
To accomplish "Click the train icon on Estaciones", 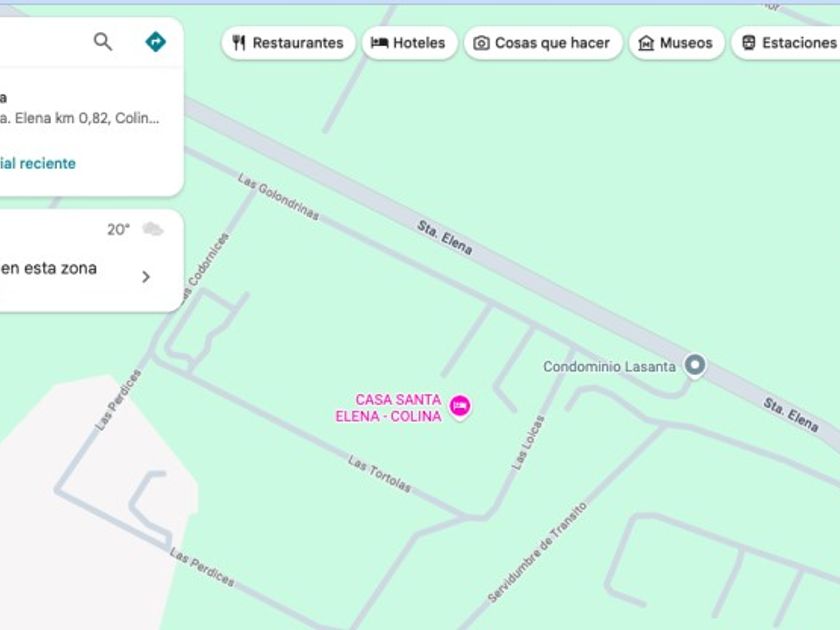I will tap(748, 43).
